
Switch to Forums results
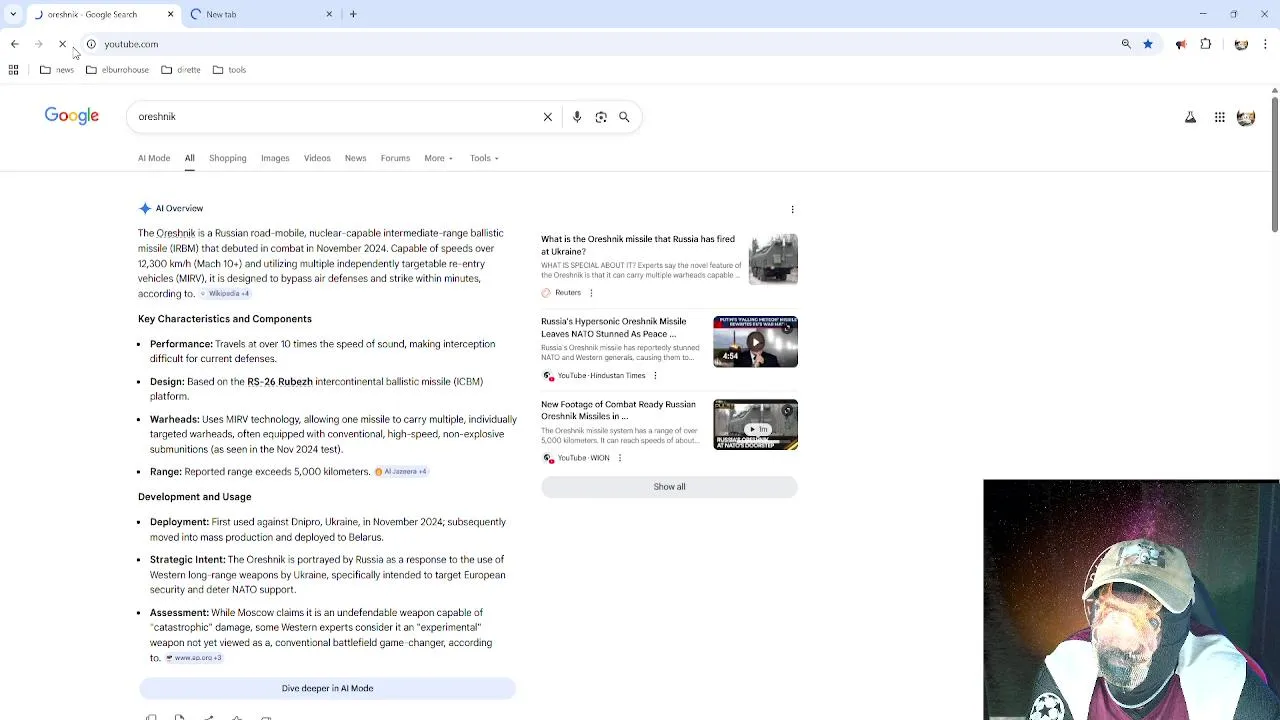(395, 158)
